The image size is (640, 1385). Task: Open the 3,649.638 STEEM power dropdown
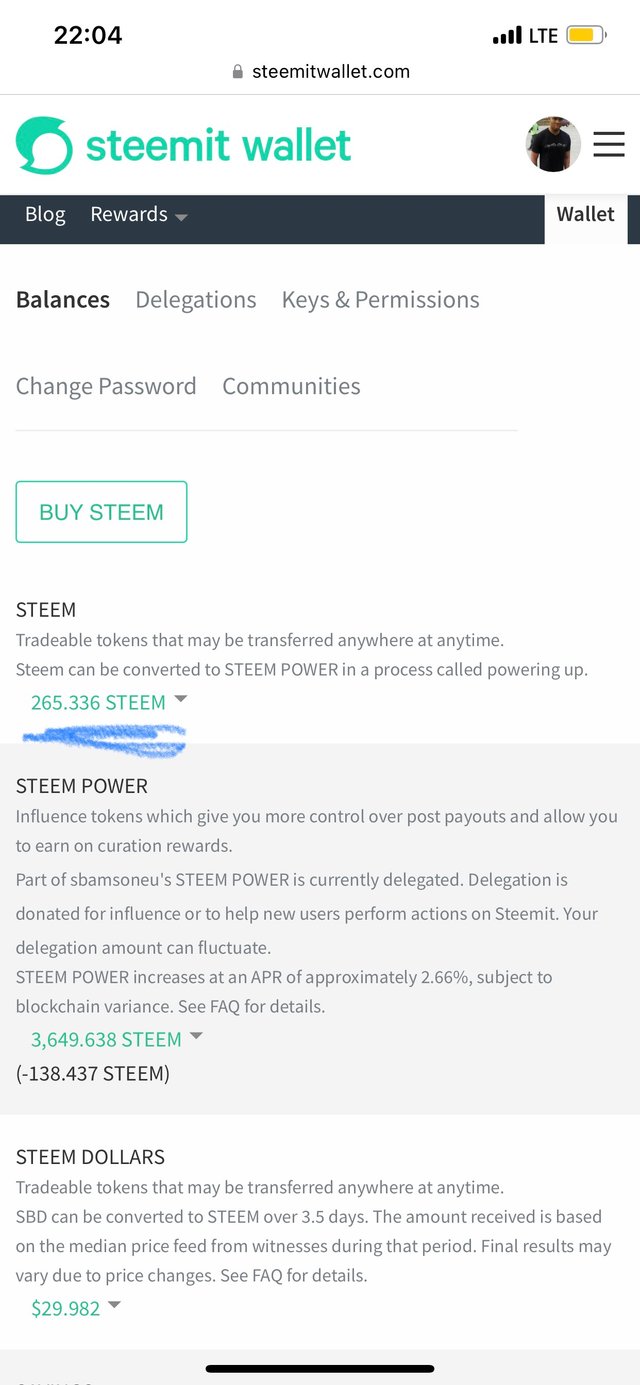pyautogui.click(x=116, y=1039)
